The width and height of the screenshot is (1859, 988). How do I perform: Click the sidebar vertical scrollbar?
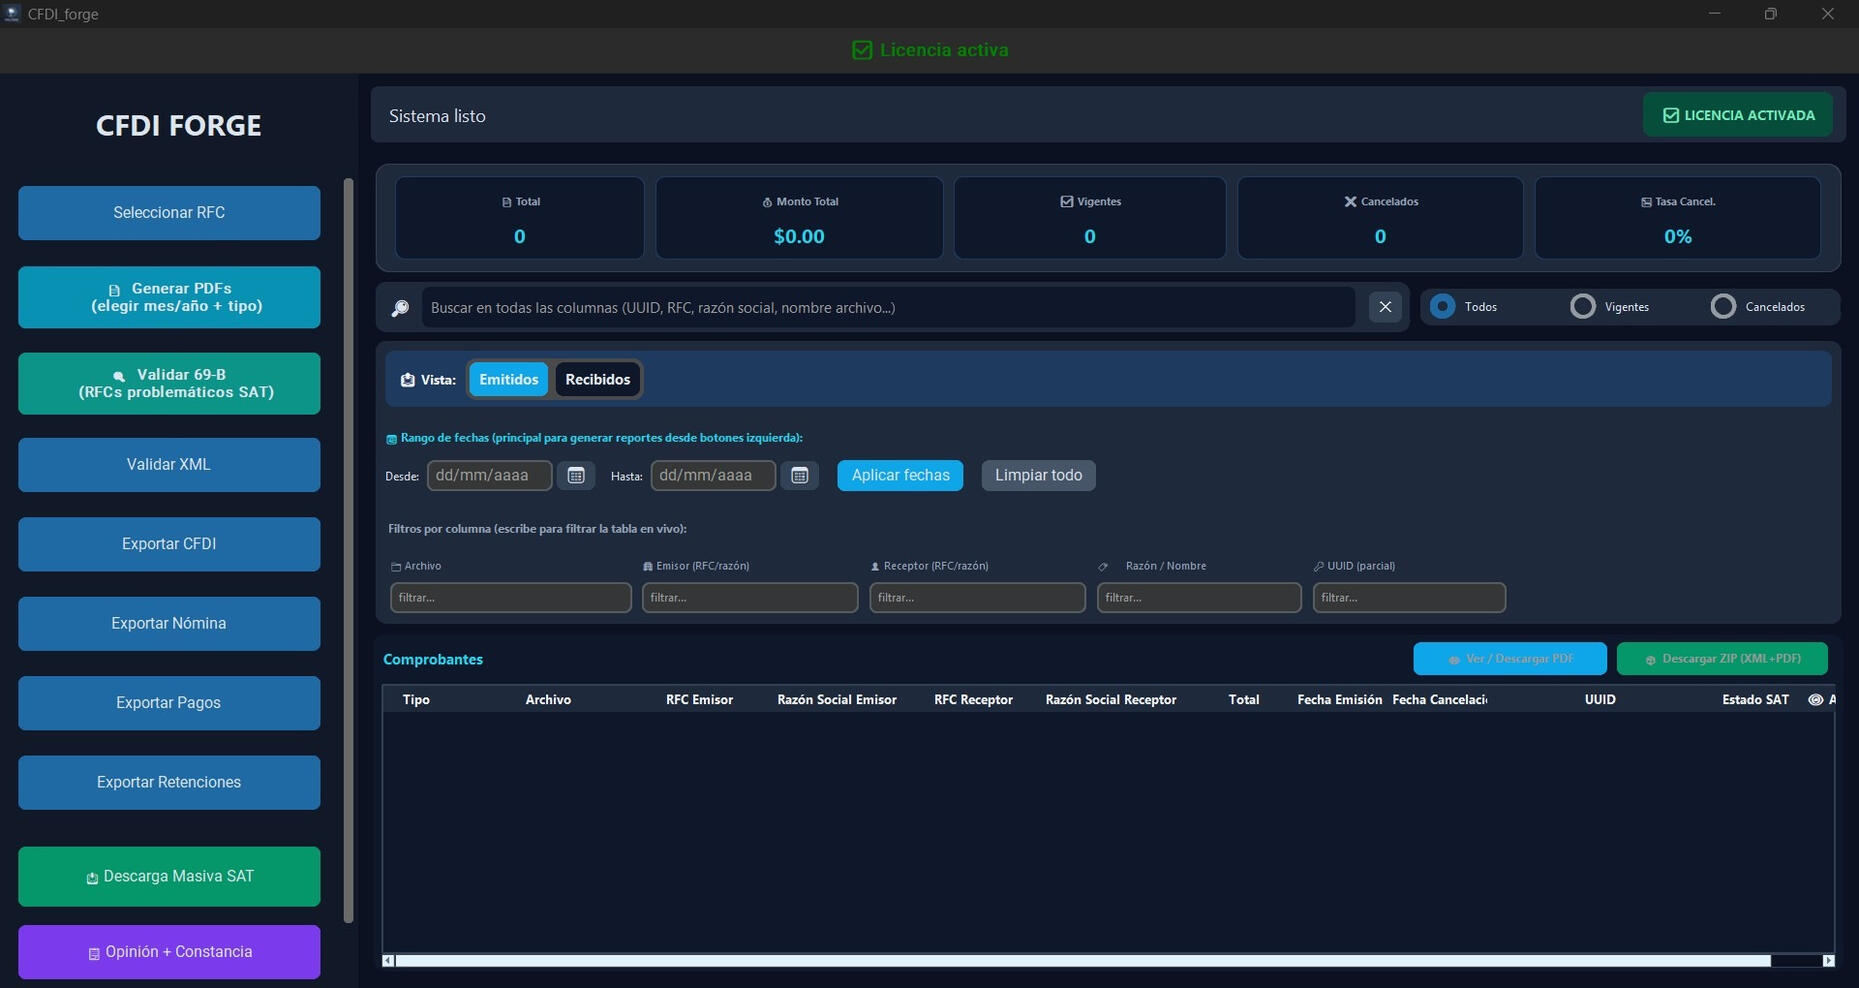pyautogui.click(x=348, y=550)
